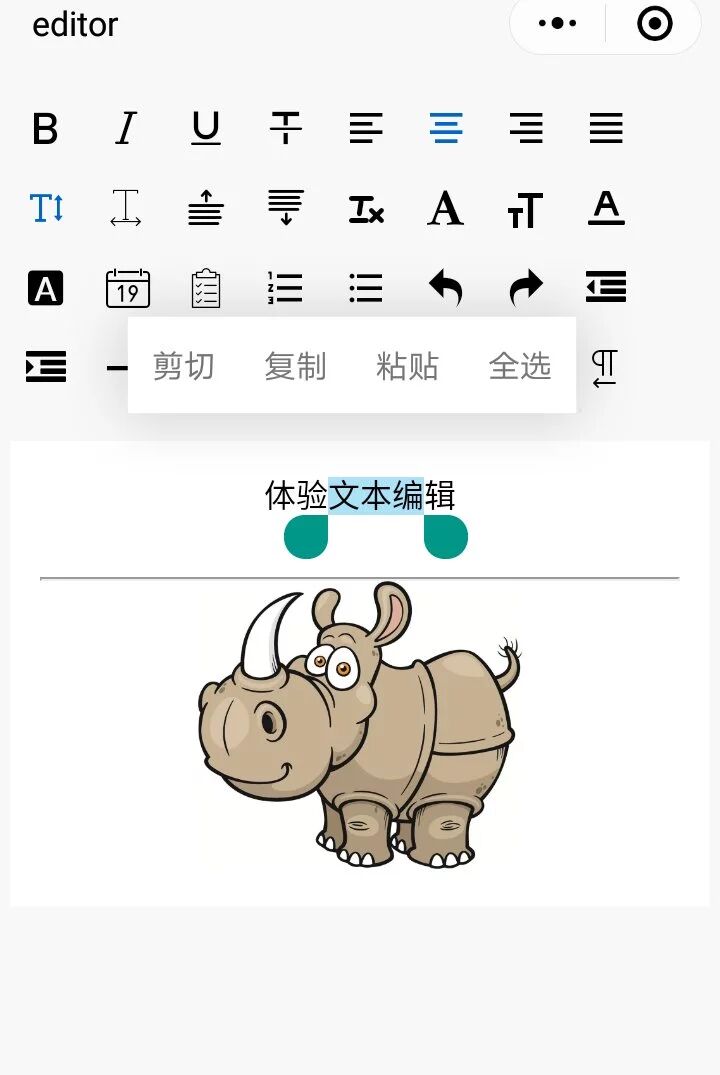Insert date using the calendar icon
720x1075 pixels.
coord(128,288)
